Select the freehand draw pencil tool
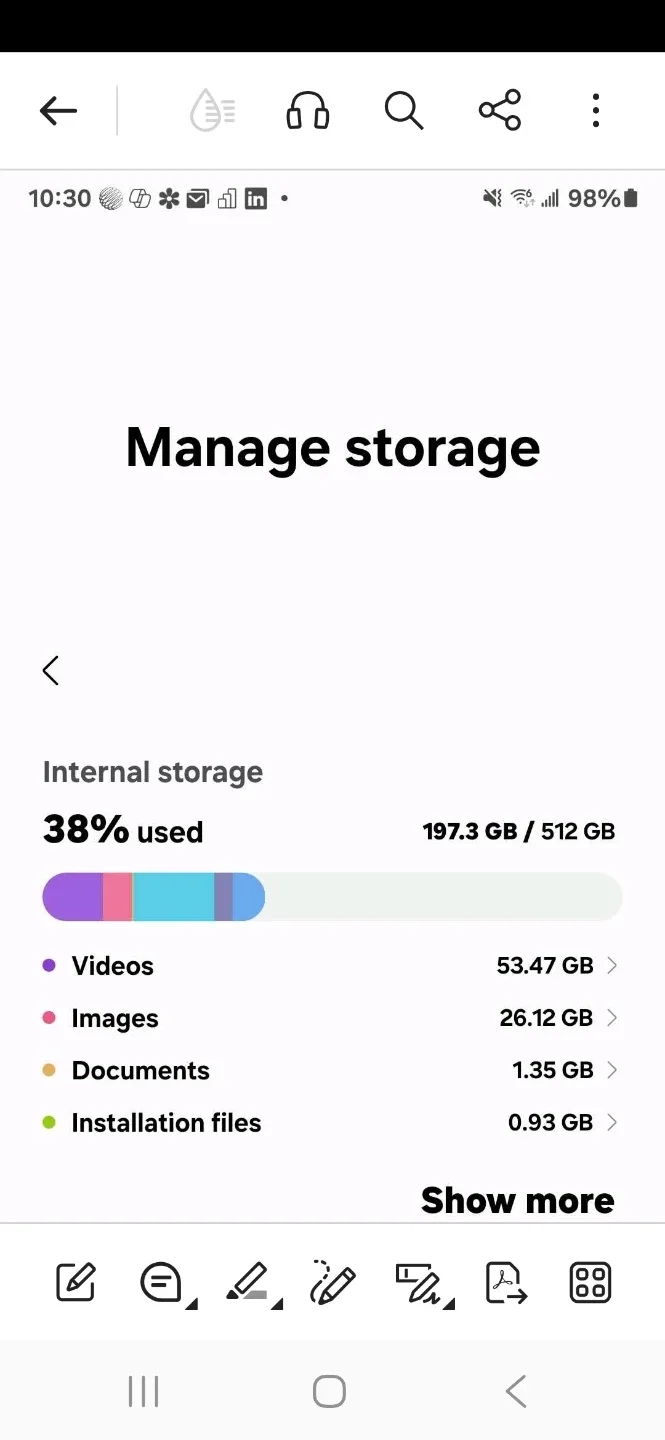Screen dimensions: 665x1440 click(x=333, y=1282)
